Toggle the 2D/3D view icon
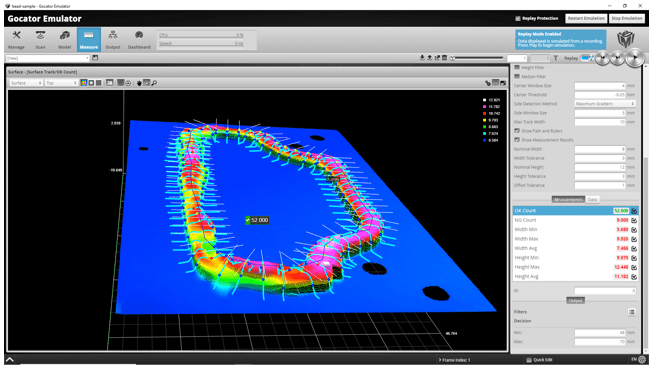654x369 pixels. [x=109, y=83]
